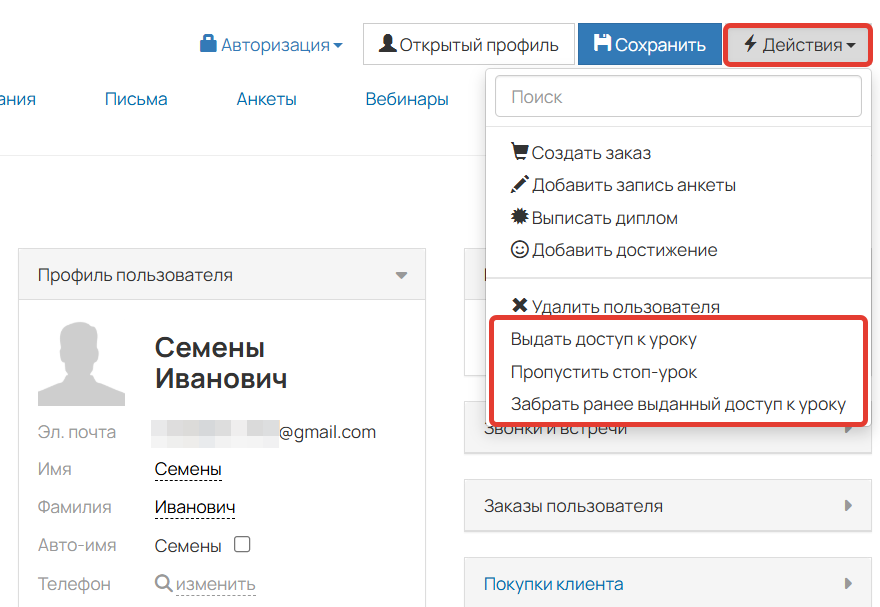Click the X icon beside Удалить пользователя
This screenshot has width=880, height=607.
(x=517, y=307)
